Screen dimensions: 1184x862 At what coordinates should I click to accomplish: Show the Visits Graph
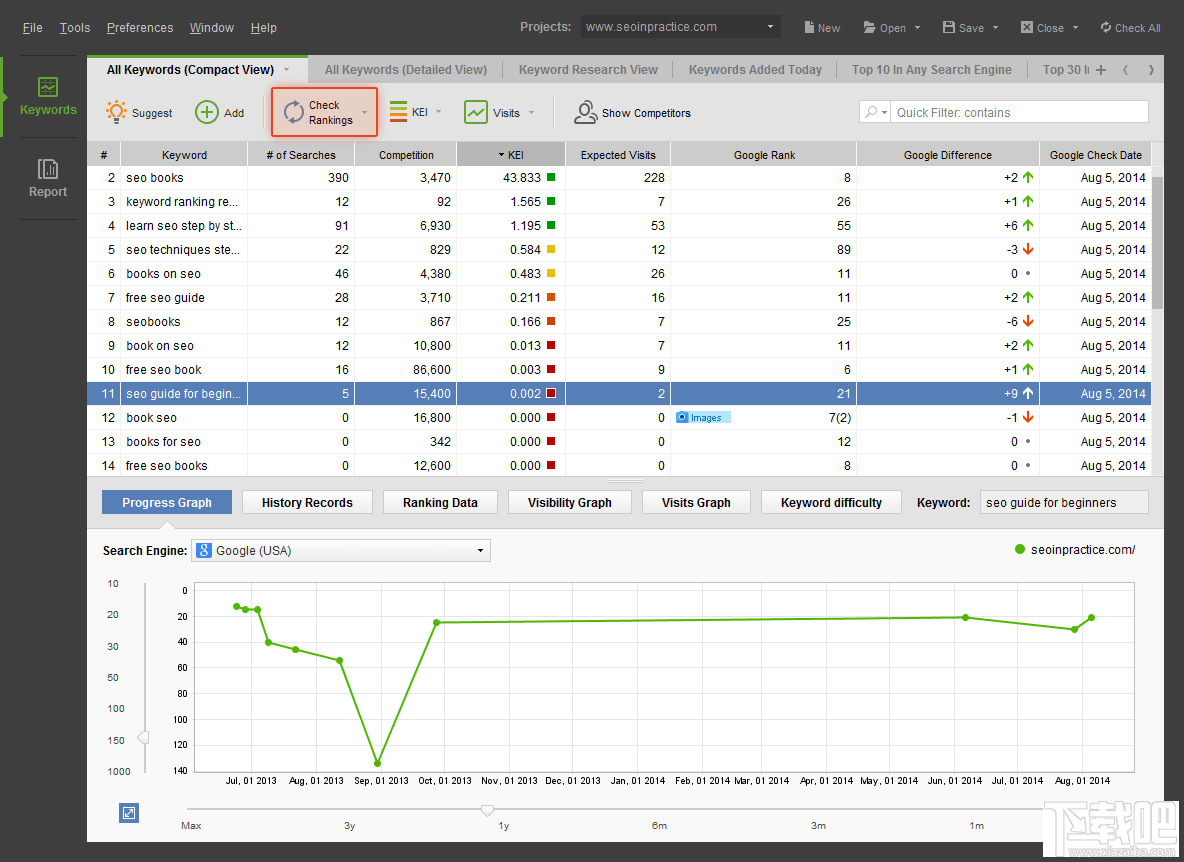[696, 503]
